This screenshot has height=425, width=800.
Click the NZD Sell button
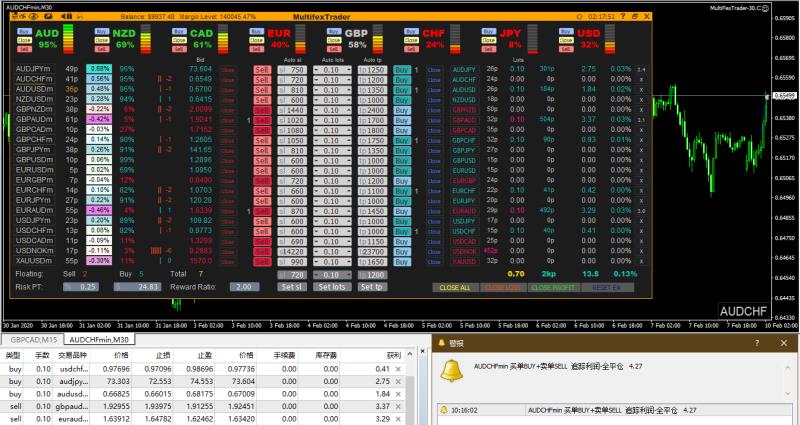[x=102, y=49]
